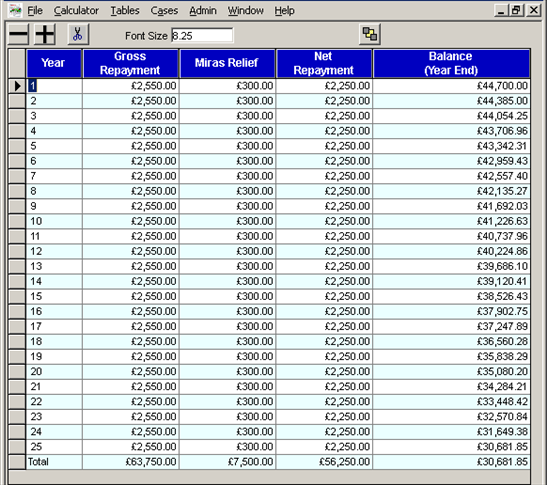This screenshot has width=547, height=485.
Task: Minimize the child window
Action: (x=501, y=10)
